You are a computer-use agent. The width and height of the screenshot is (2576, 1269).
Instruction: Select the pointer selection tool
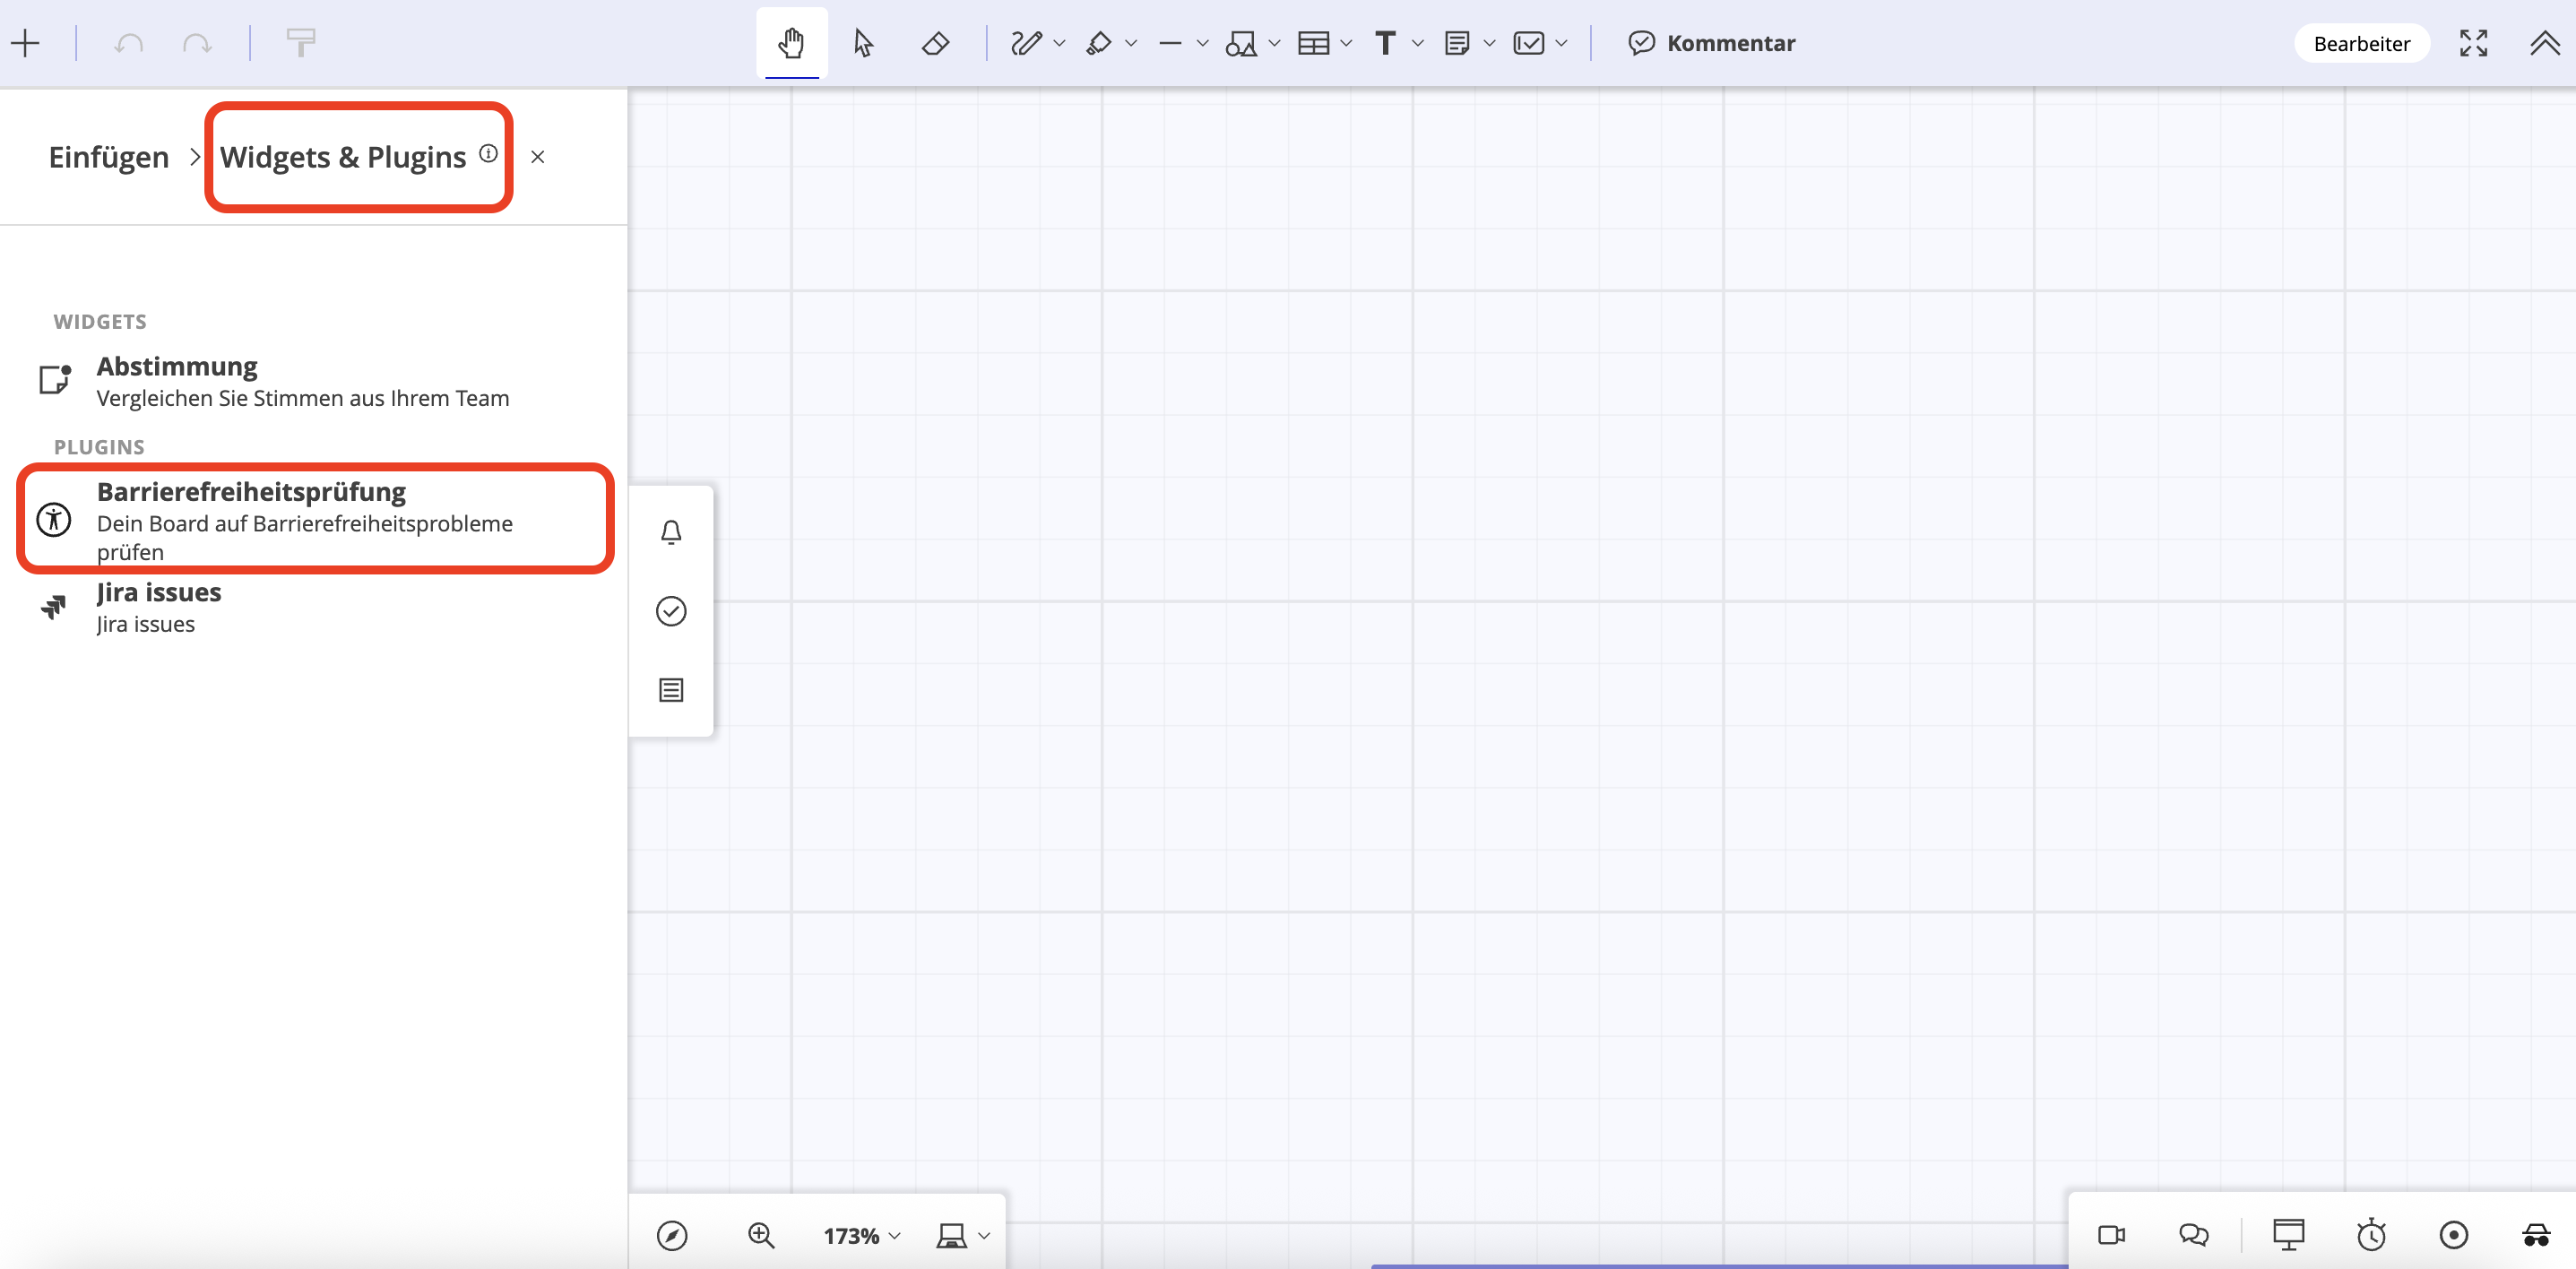point(864,43)
